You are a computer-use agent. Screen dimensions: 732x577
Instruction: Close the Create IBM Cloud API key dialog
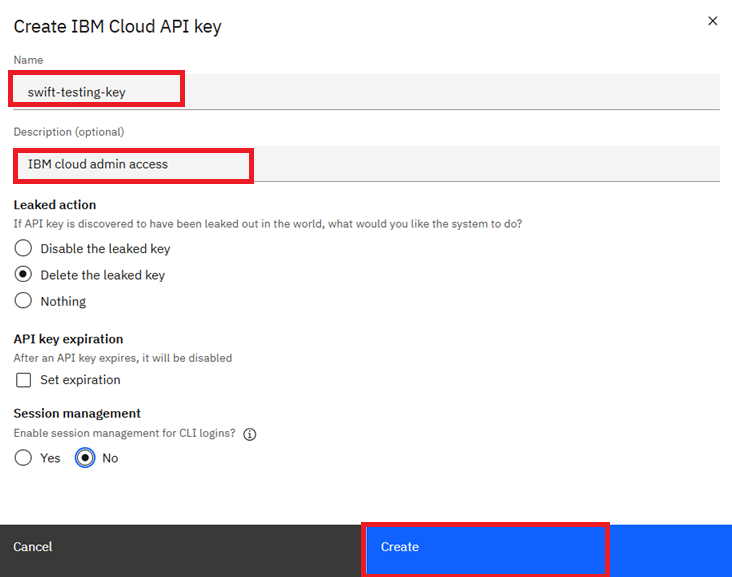pyautogui.click(x=712, y=21)
